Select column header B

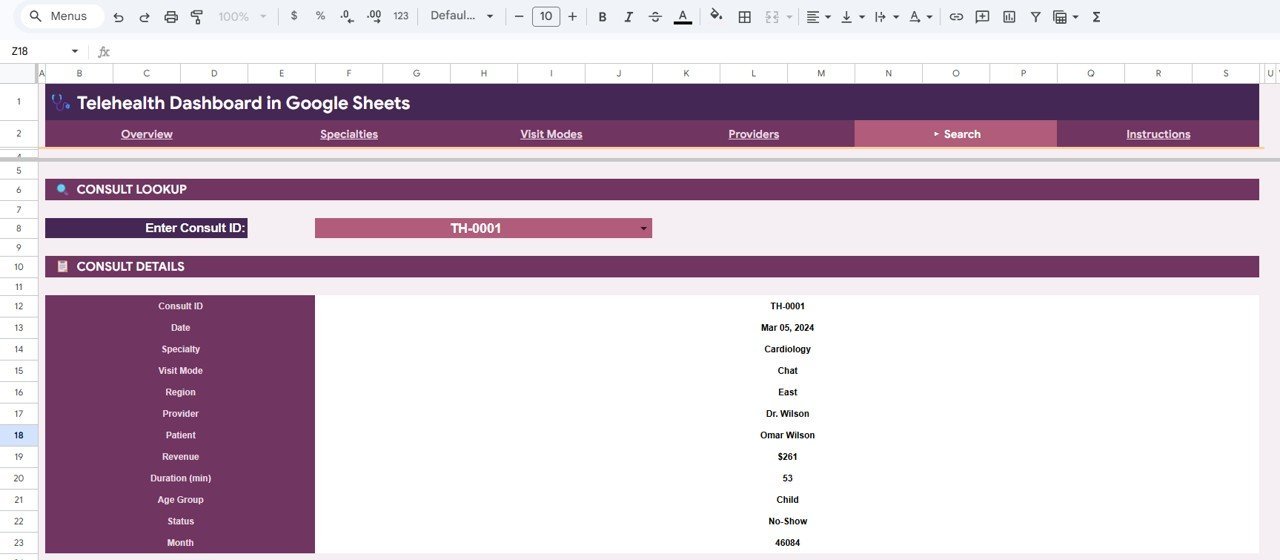pos(79,73)
